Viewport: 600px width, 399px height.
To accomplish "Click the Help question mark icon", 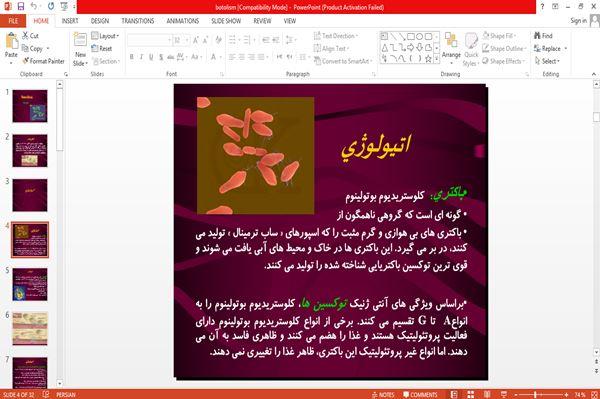I will pyautogui.click(x=542, y=7).
